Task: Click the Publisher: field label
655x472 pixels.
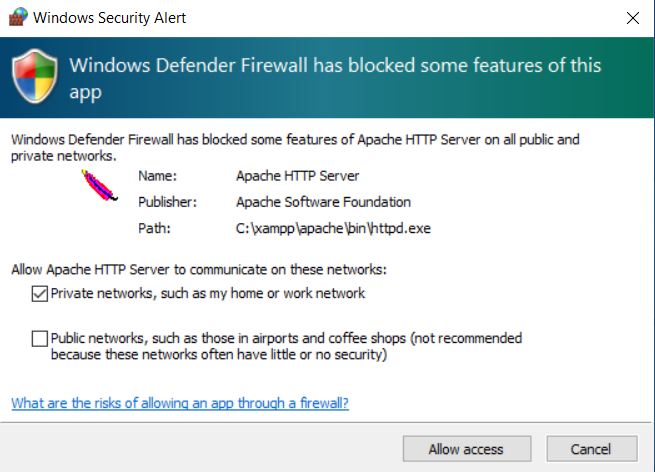Action: click(167, 202)
